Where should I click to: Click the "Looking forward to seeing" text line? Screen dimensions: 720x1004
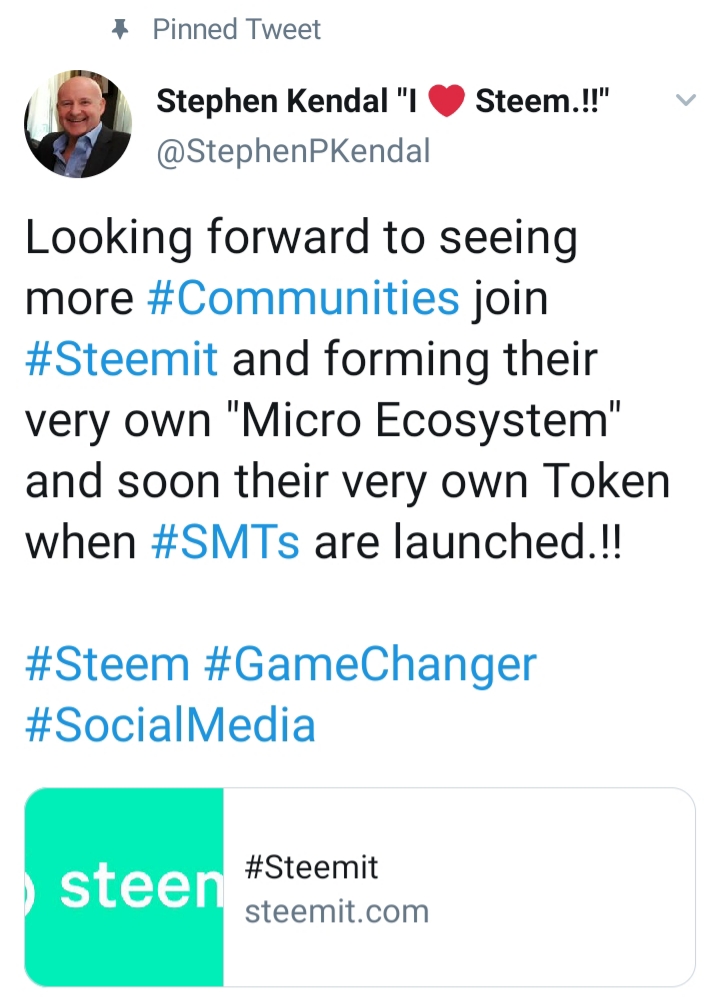(301, 238)
